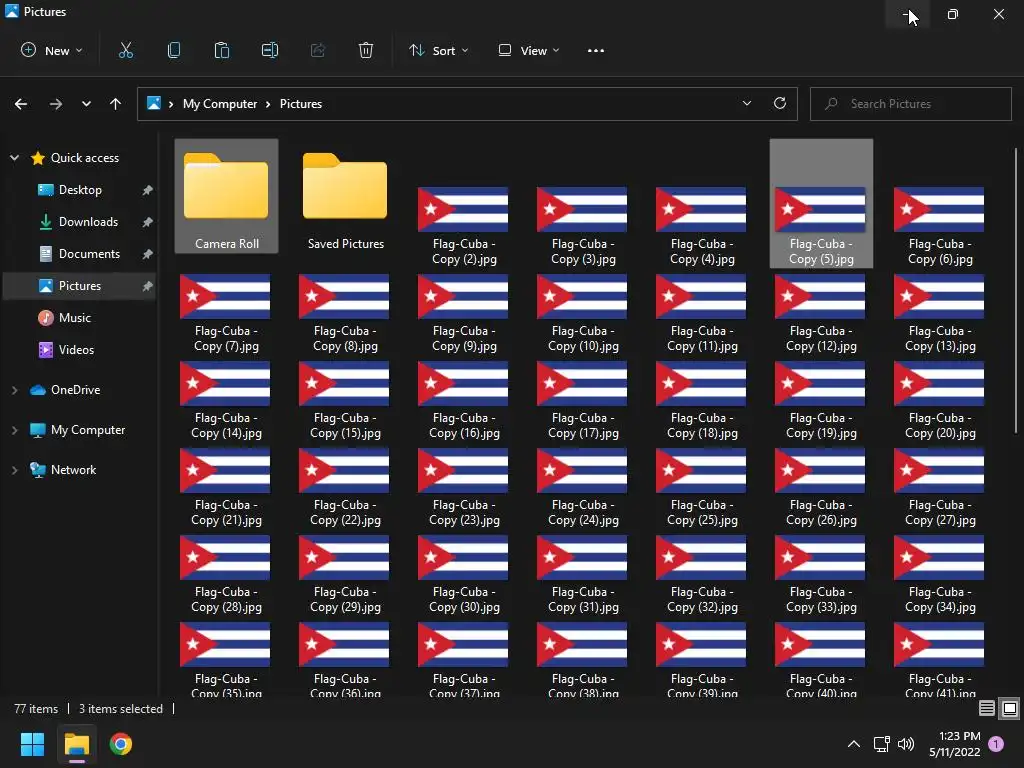The width and height of the screenshot is (1024, 768).
Task: Select Flag-Cuba - Copy (33).jpg thumbnail
Action: [x=820, y=558]
